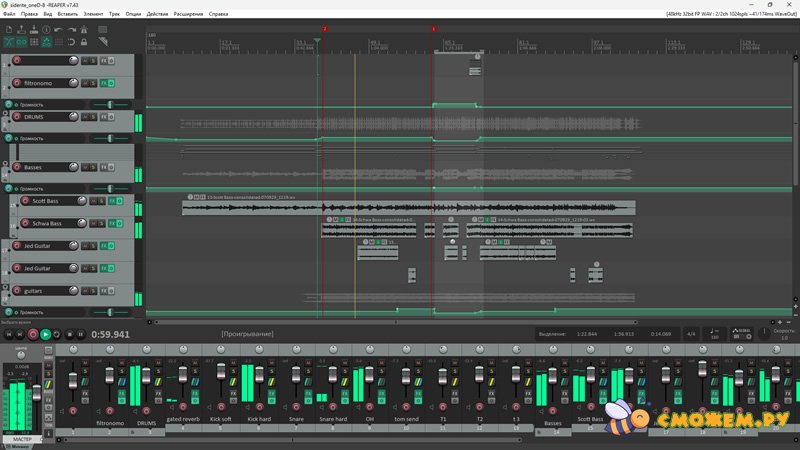
Task: Open FX for filtronomo track
Action: tap(103, 83)
